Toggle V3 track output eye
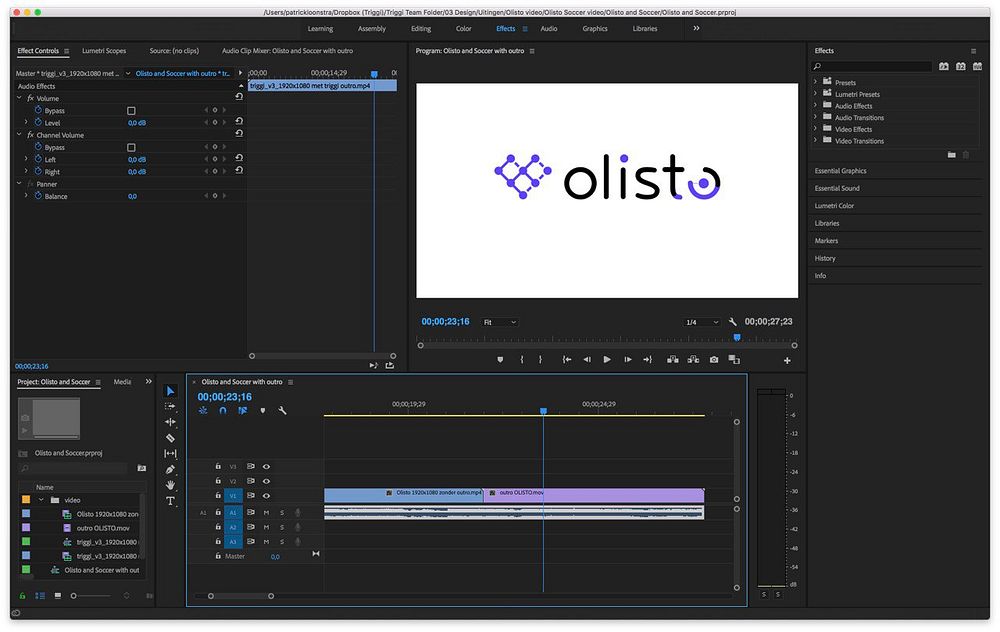Screen dimensions: 1000x632 [266, 467]
